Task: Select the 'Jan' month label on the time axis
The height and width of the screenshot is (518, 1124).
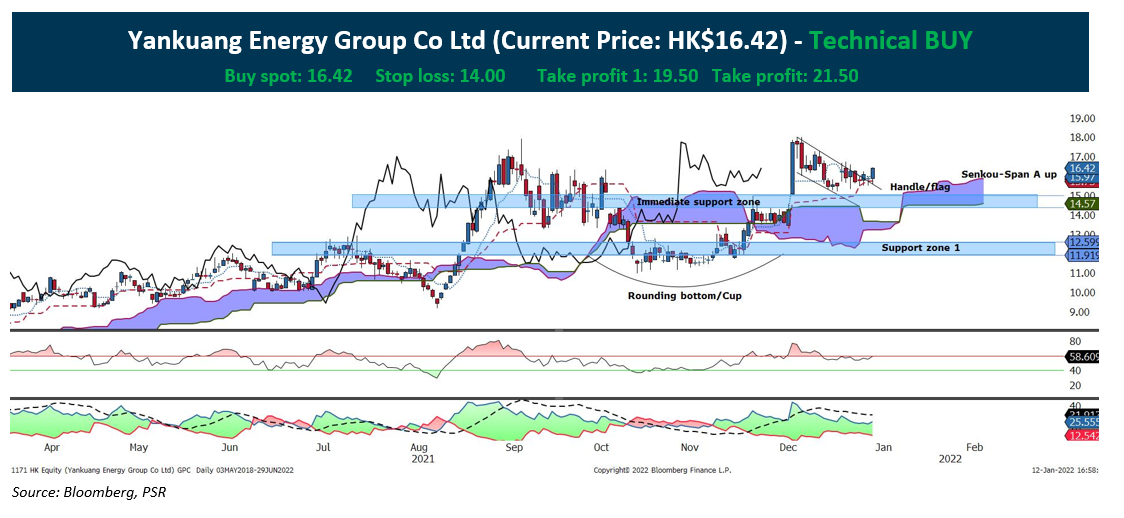Action: click(882, 446)
